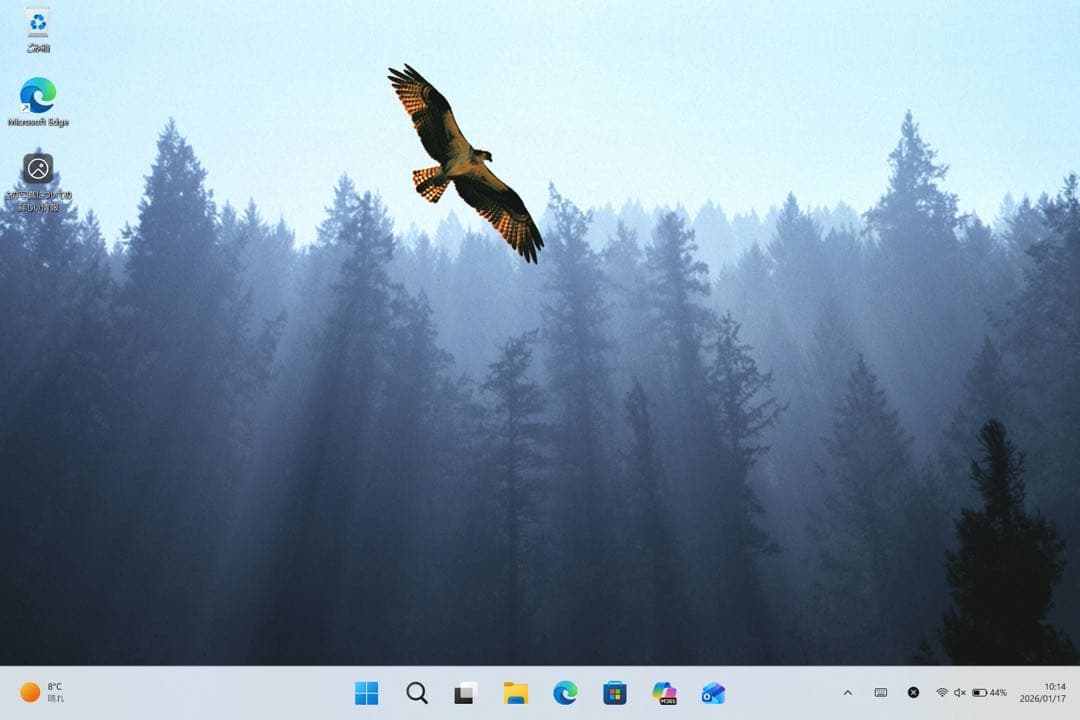This screenshot has height=720, width=1080.
Task: Open taskbar Search magnifying glass
Action: 417,693
